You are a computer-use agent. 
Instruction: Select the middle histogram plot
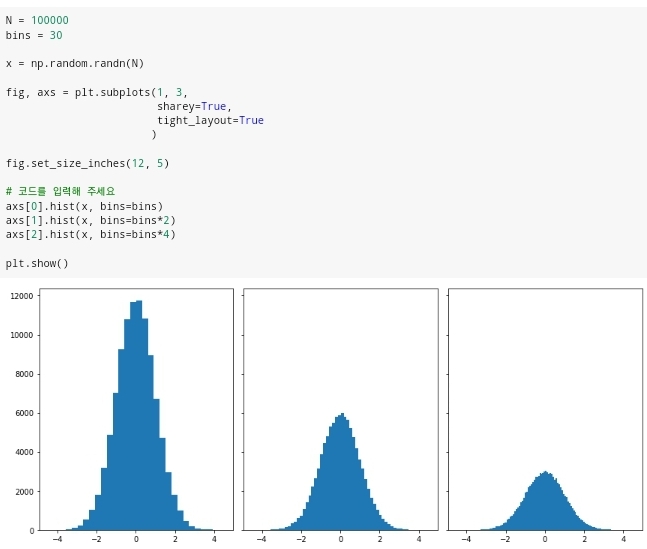341,409
